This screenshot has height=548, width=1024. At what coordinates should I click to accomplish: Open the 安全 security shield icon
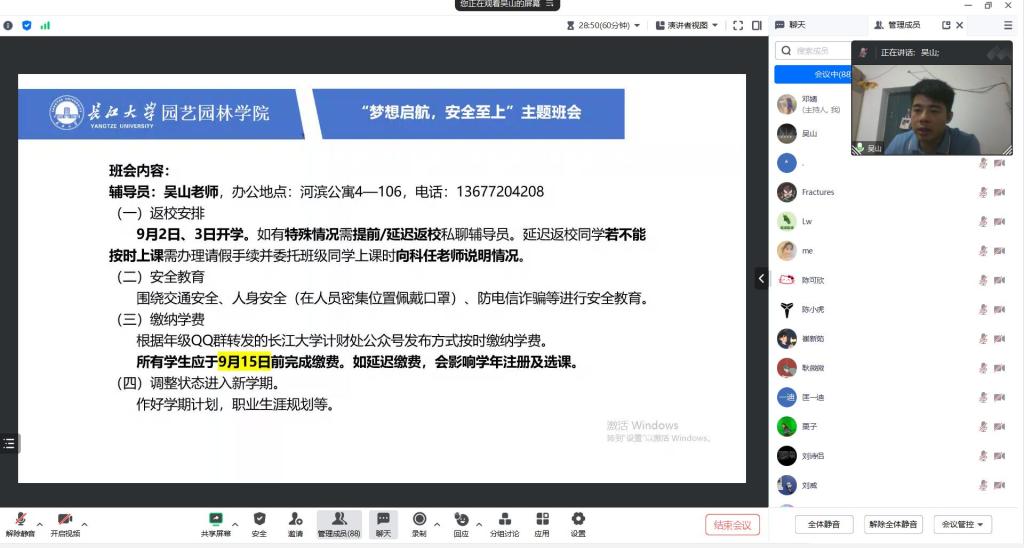pos(259,520)
